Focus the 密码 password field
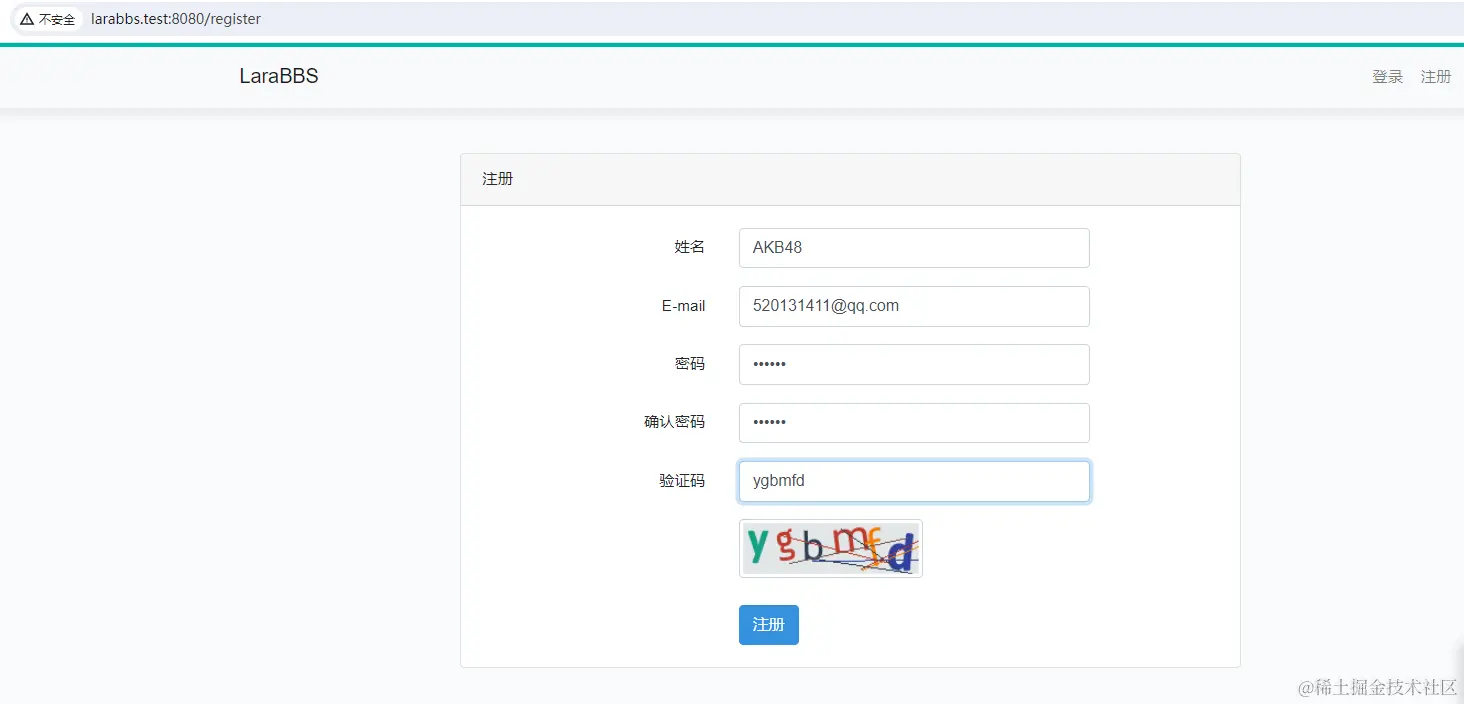Viewport: 1464px width, 704px height. coord(914,364)
